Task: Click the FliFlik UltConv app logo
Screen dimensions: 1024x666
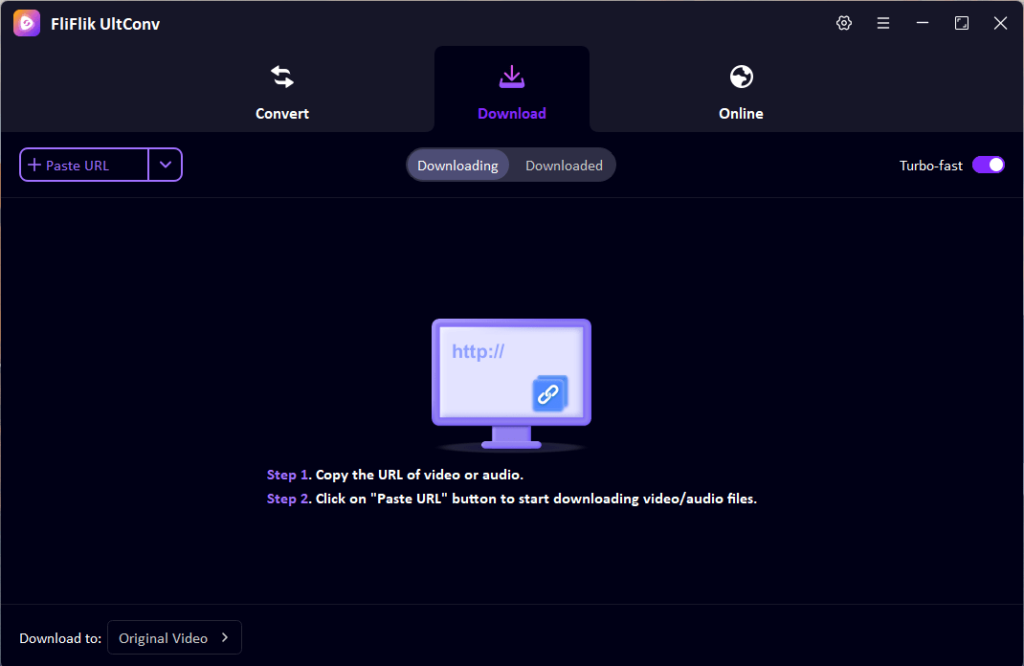Action: click(26, 22)
